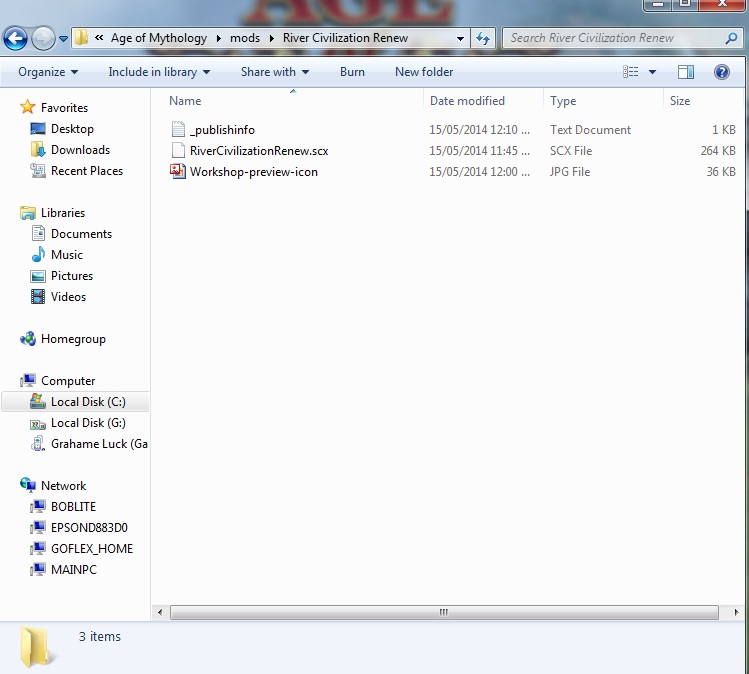Click the 36 KB size cell

tap(721, 172)
